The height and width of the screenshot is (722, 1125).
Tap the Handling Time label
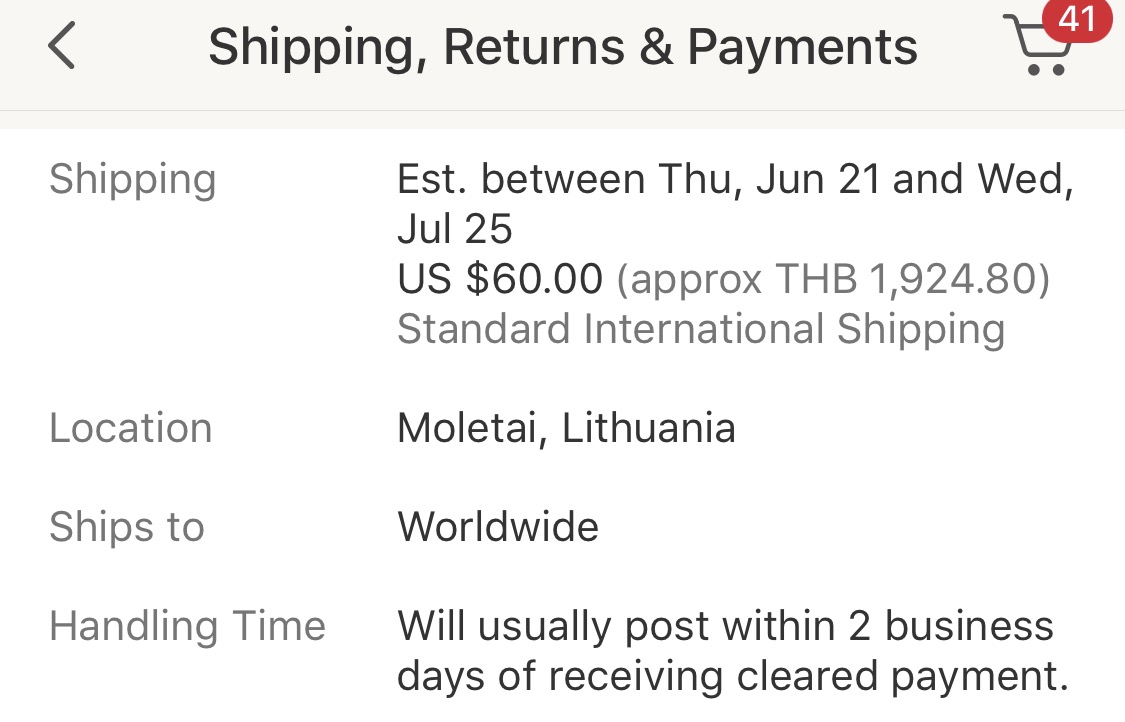[187, 626]
